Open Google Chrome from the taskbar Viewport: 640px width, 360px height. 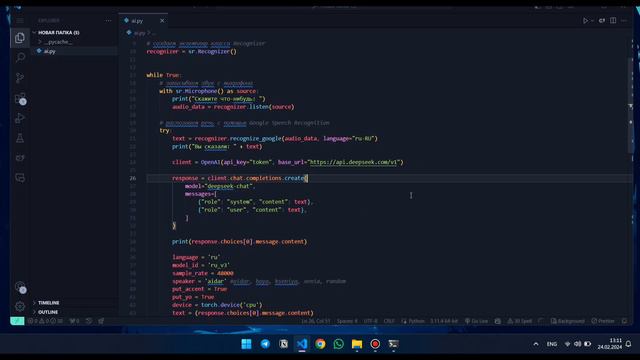pos(320,344)
